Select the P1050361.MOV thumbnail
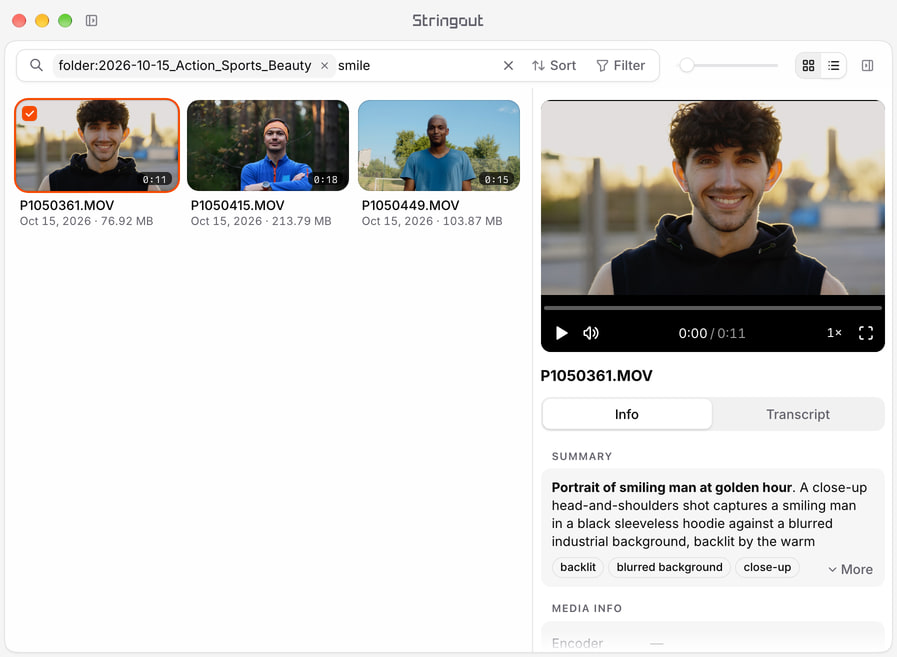 tap(97, 145)
